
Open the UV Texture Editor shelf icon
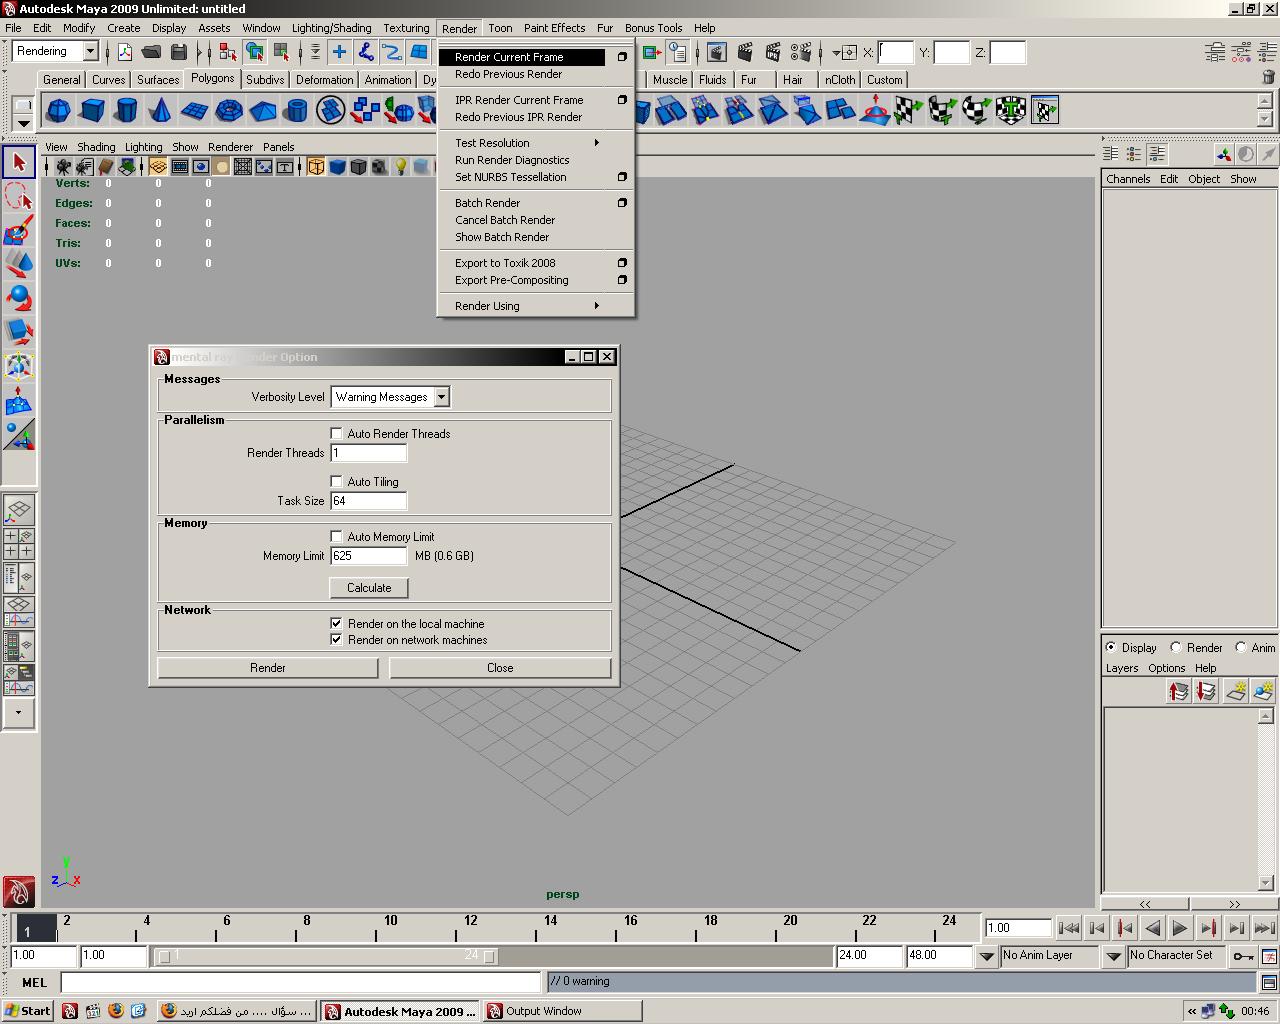(1045, 110)
